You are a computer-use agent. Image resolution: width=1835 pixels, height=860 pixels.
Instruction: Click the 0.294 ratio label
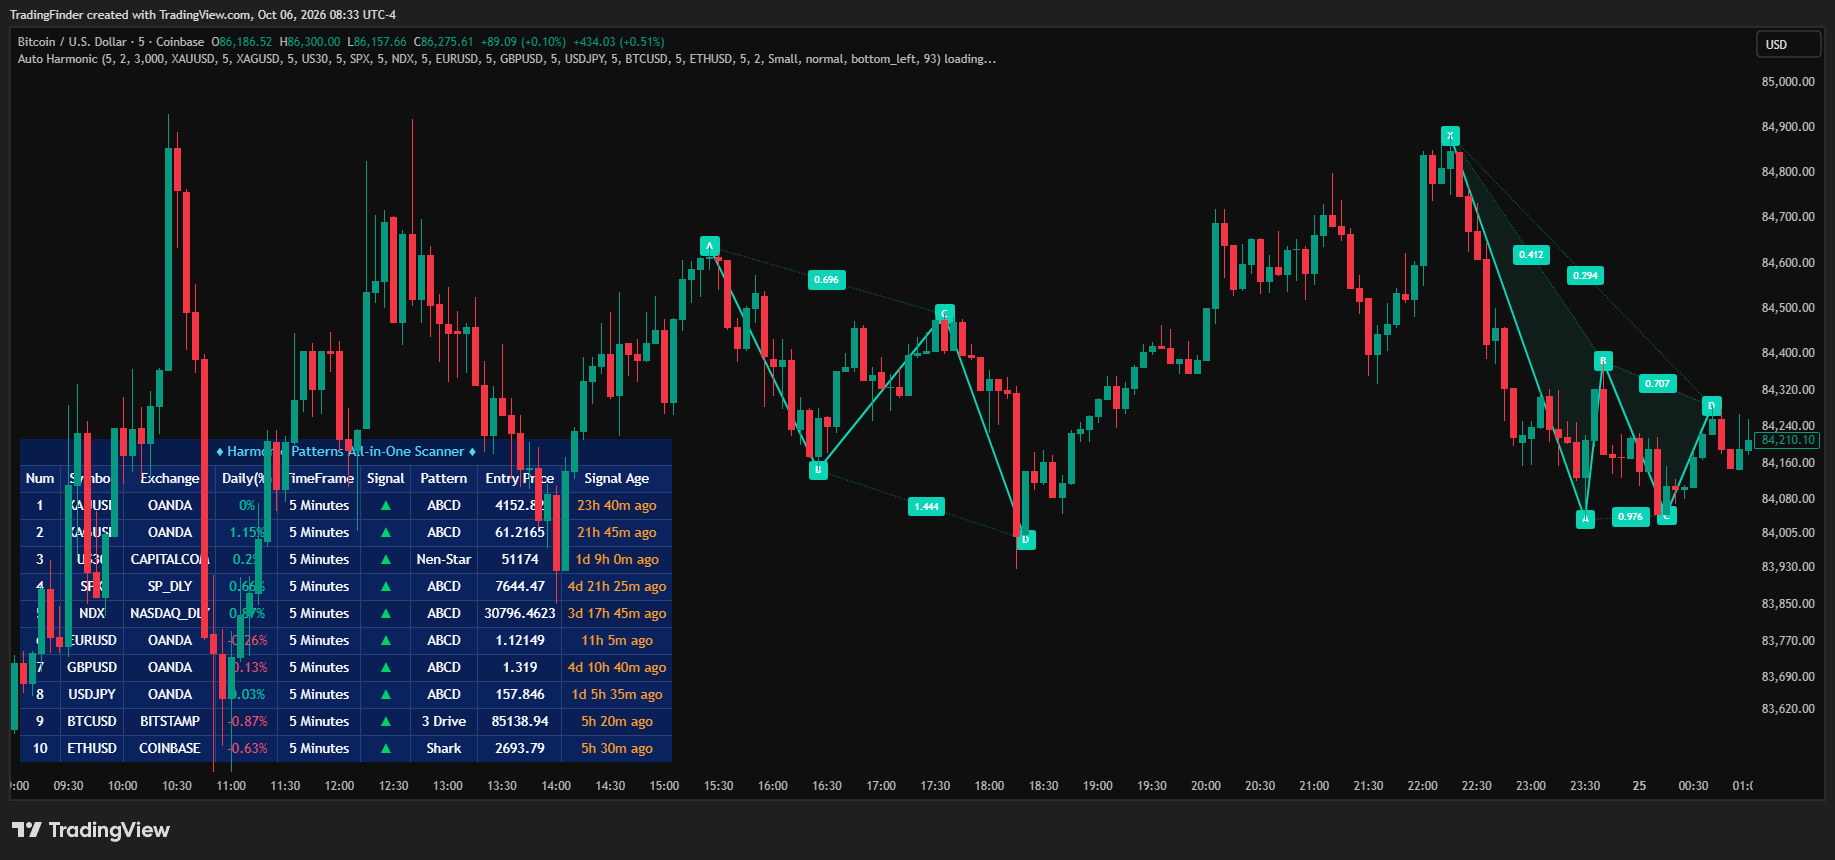point(1585,276)
